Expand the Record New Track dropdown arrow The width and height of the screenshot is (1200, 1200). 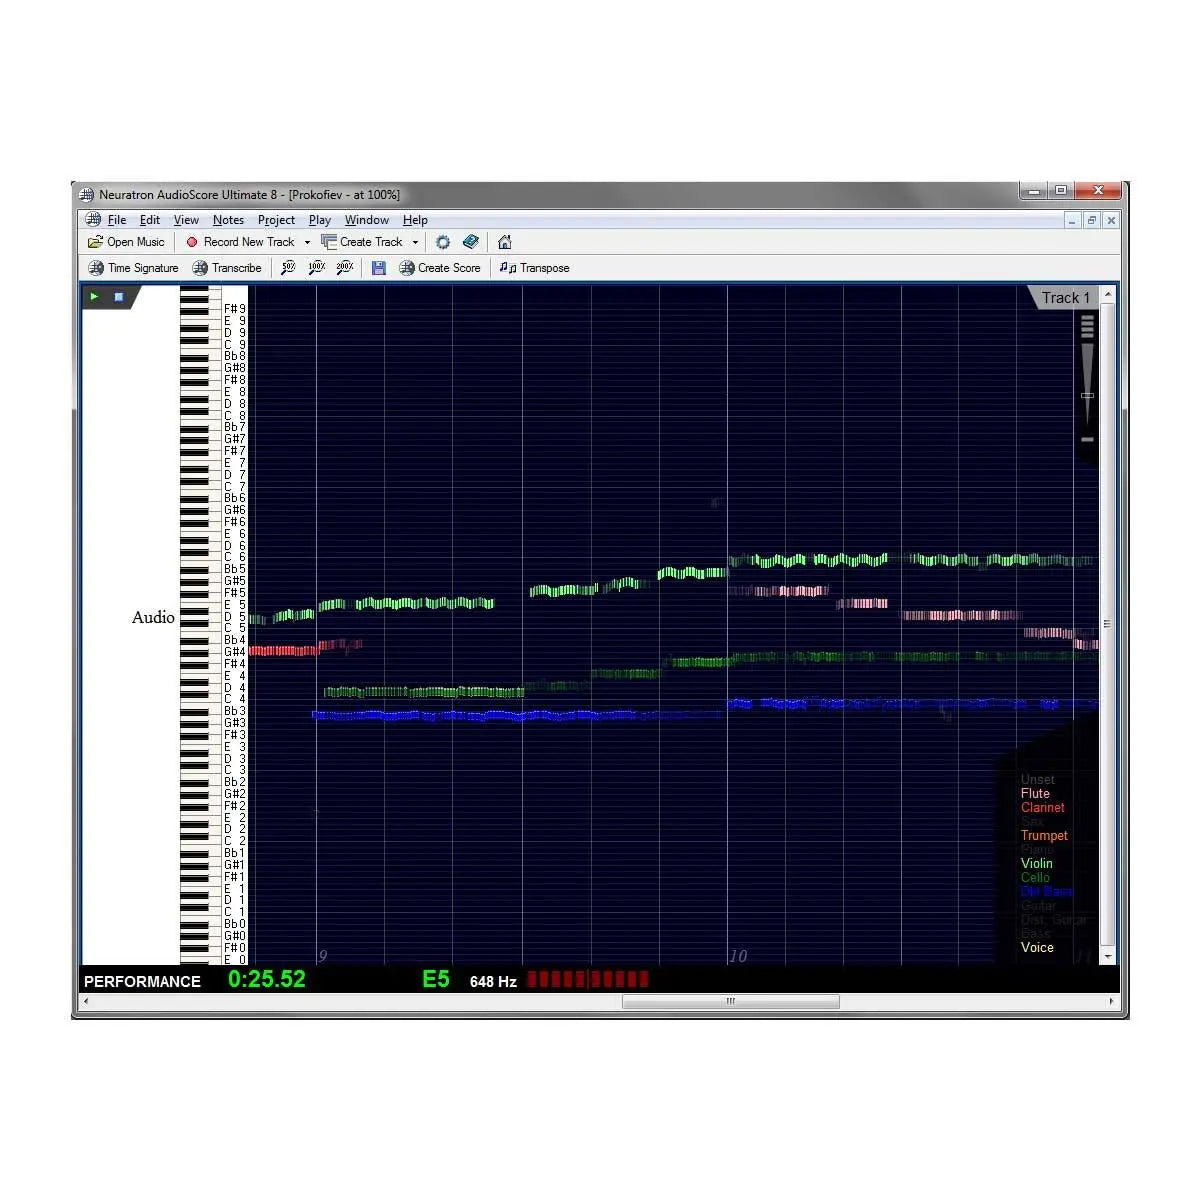306,241
